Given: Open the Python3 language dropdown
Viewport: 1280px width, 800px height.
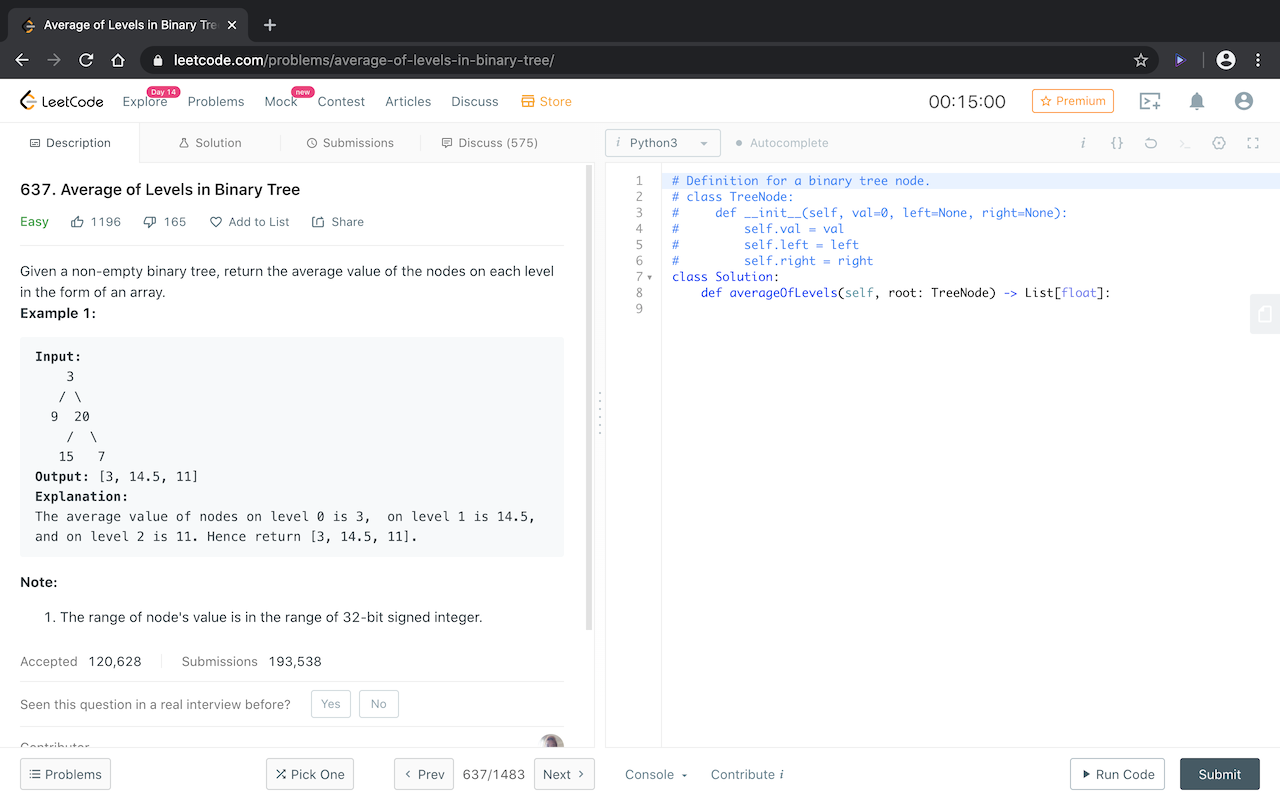Looking at the screenshot, I should (663, 143).
